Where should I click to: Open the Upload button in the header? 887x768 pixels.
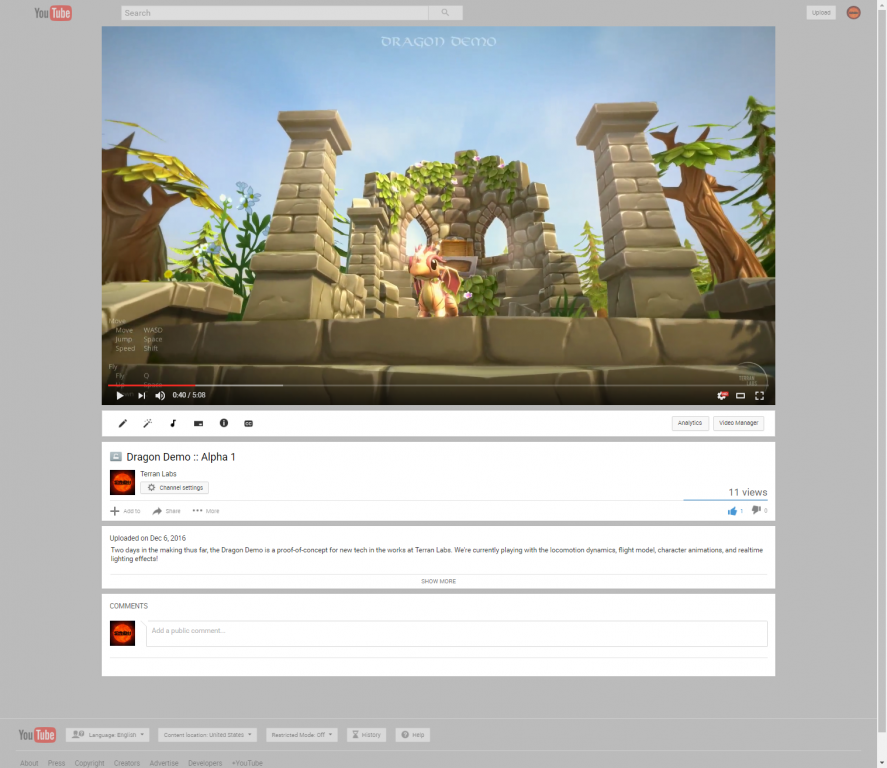pos(821,12)
